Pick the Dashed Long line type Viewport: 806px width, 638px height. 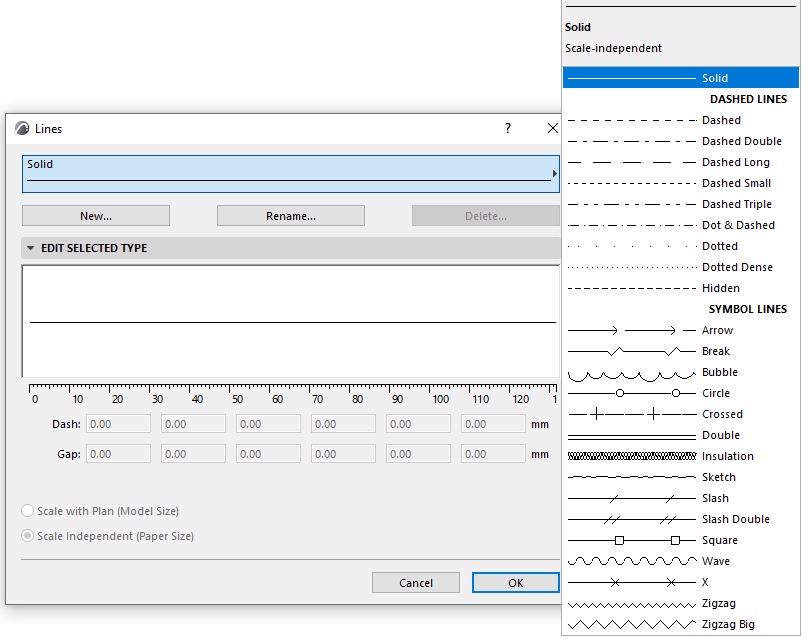pos(681,162)
